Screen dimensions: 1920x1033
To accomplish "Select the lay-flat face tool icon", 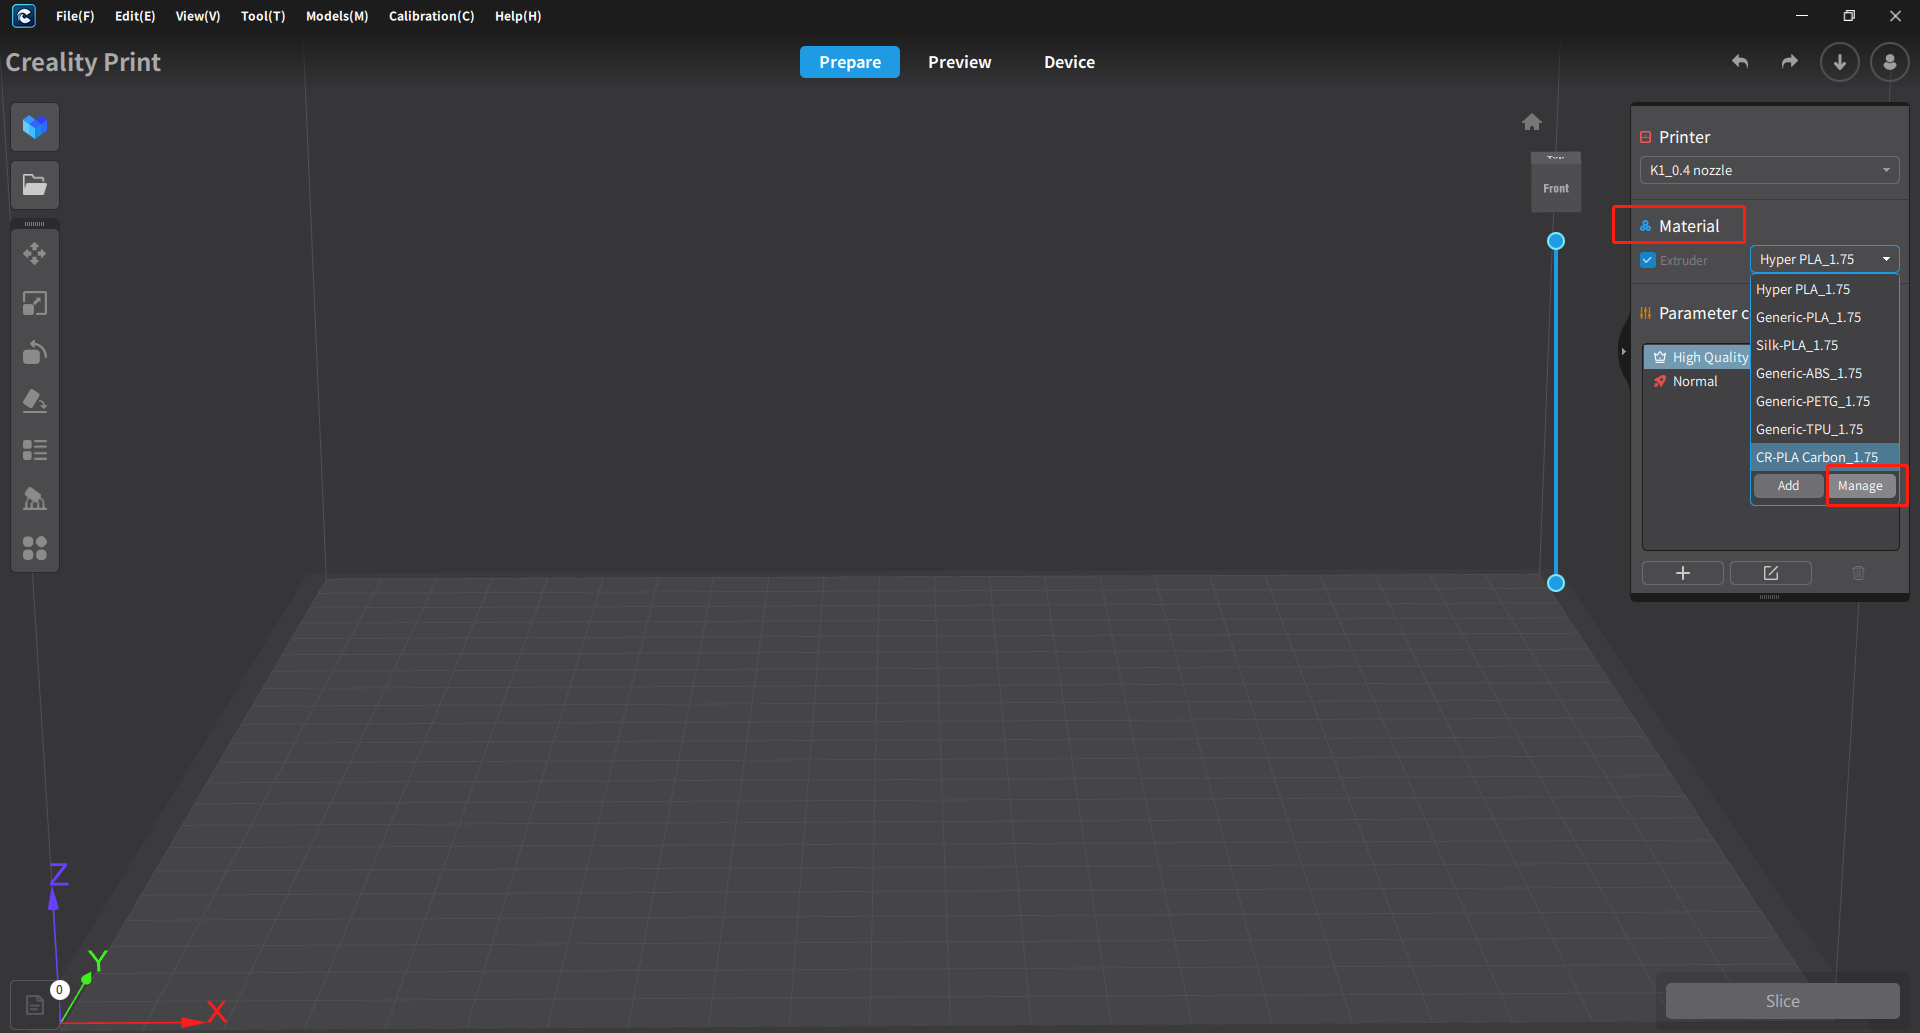I will point(35,401).
